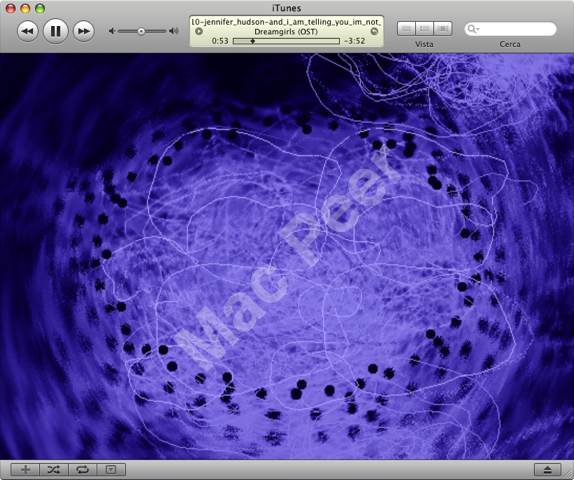Toggle the -3:52 remaining time display

tap(354, 41)
